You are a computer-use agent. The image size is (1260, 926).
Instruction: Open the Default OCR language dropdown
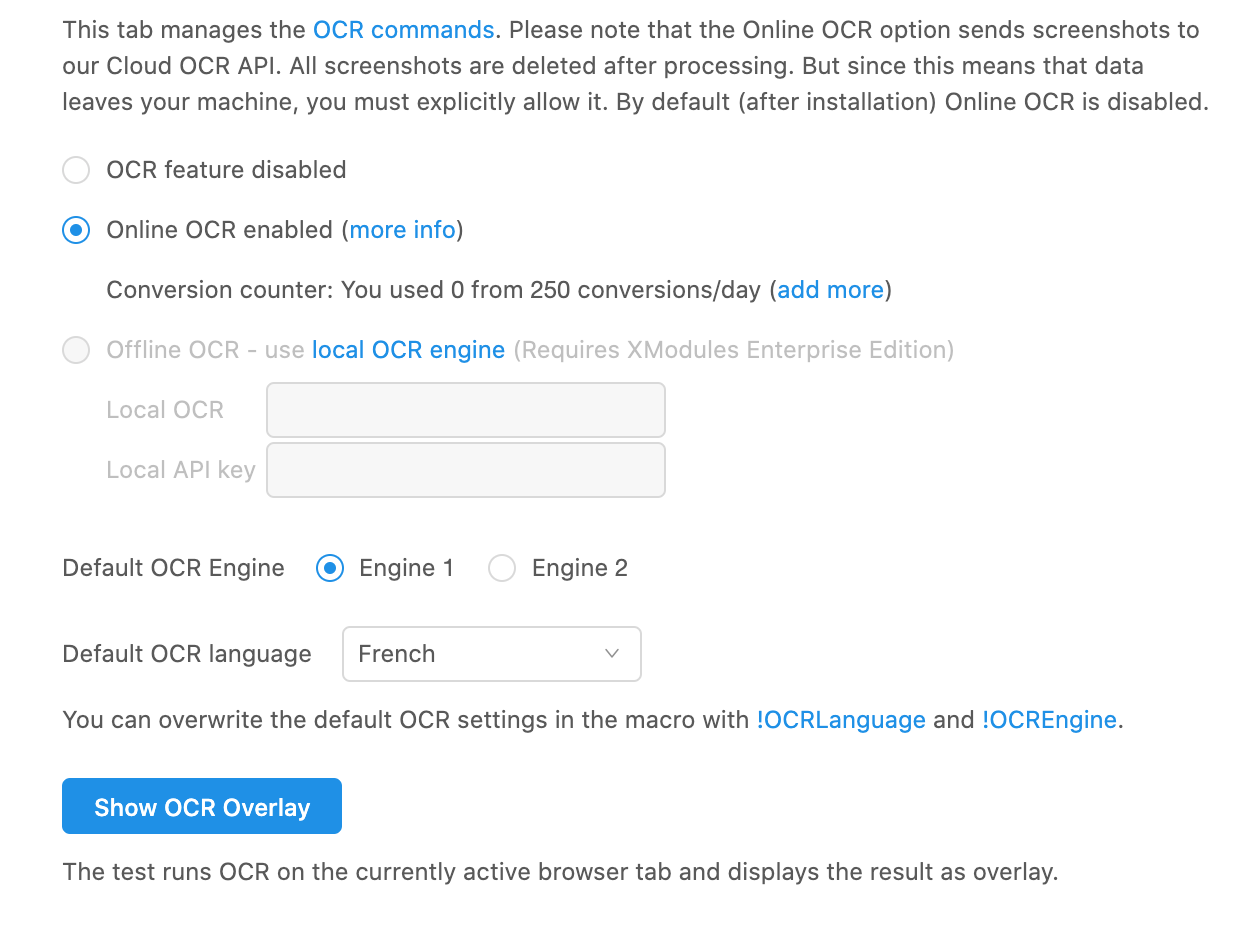coord(492,654)
